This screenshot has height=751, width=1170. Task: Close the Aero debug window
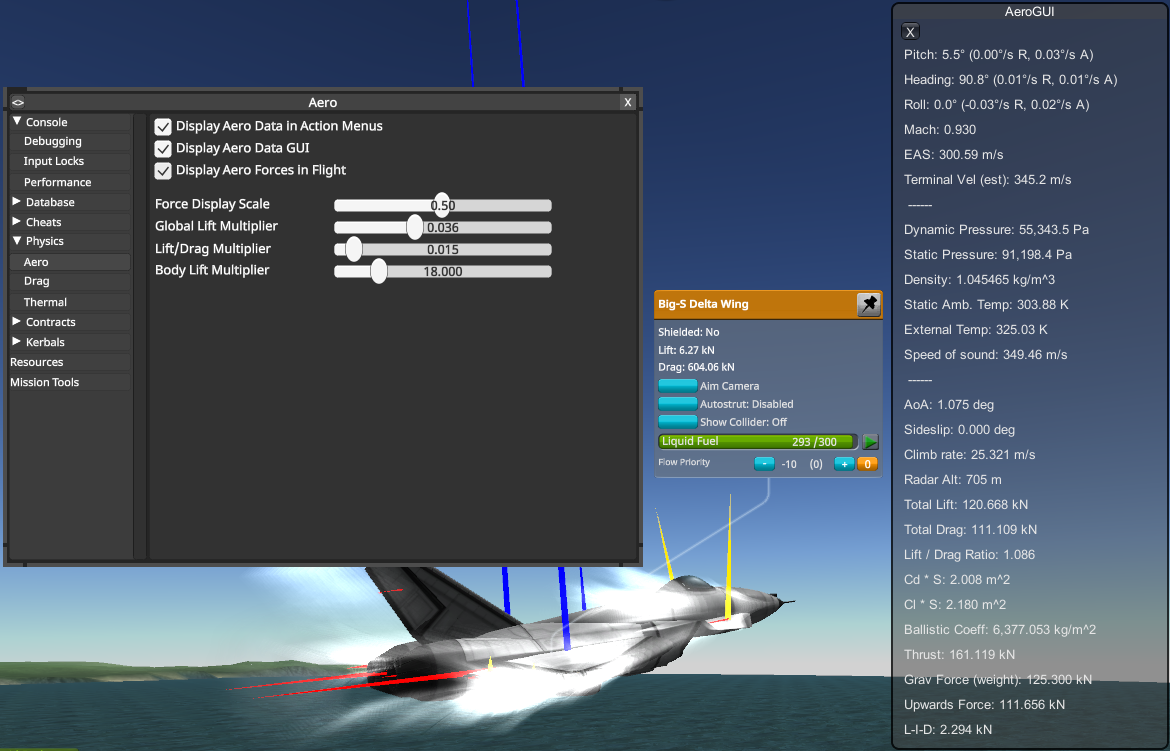pos(627,102)
